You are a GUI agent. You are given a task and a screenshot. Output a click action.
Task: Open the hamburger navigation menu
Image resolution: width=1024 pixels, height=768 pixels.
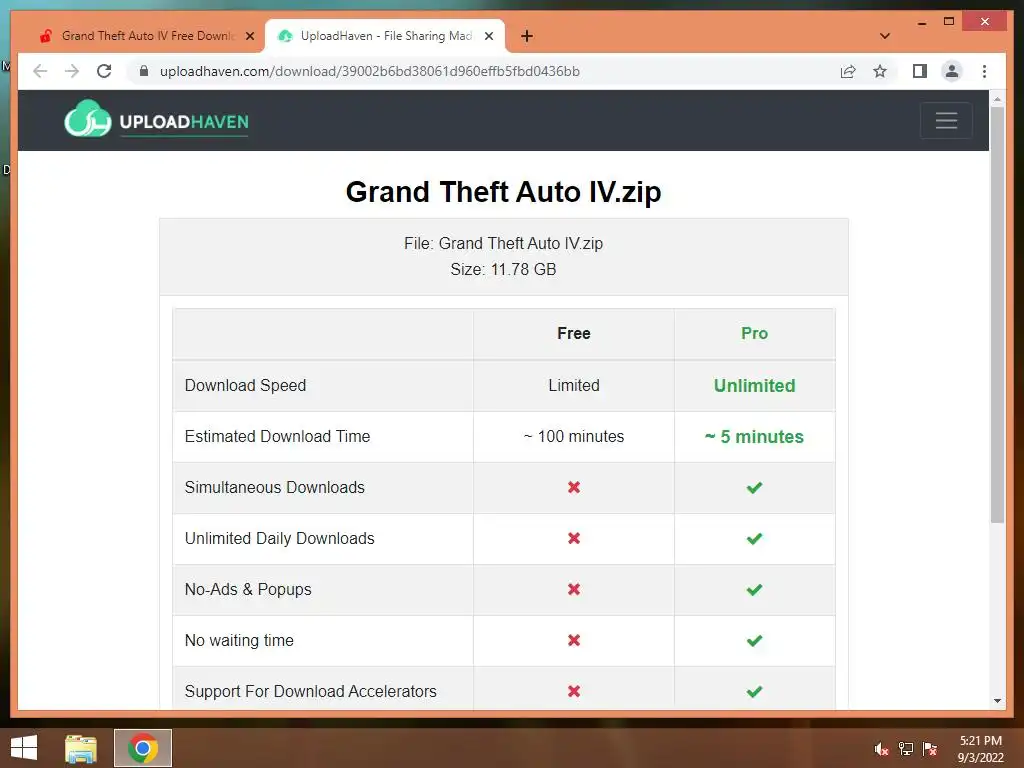946,120
